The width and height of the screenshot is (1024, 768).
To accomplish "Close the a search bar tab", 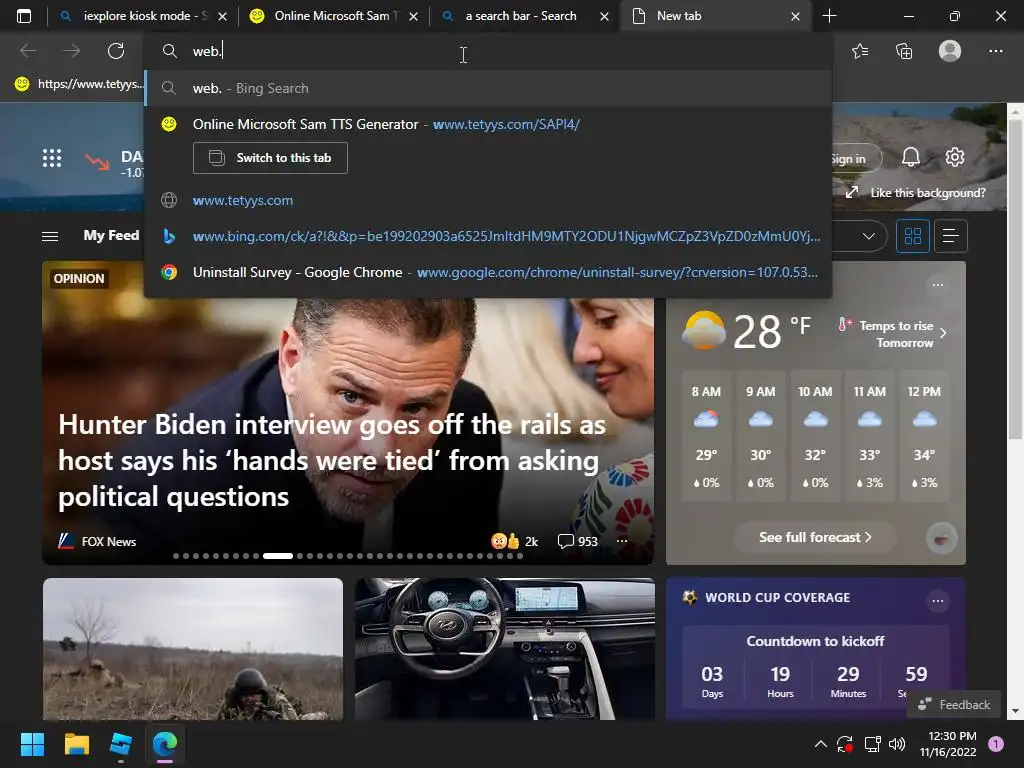I will [604, 16].
